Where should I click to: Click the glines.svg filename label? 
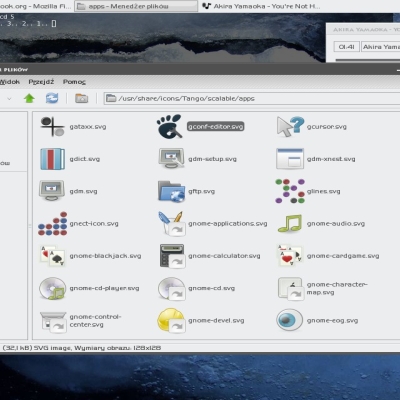(x=323, y=191)
